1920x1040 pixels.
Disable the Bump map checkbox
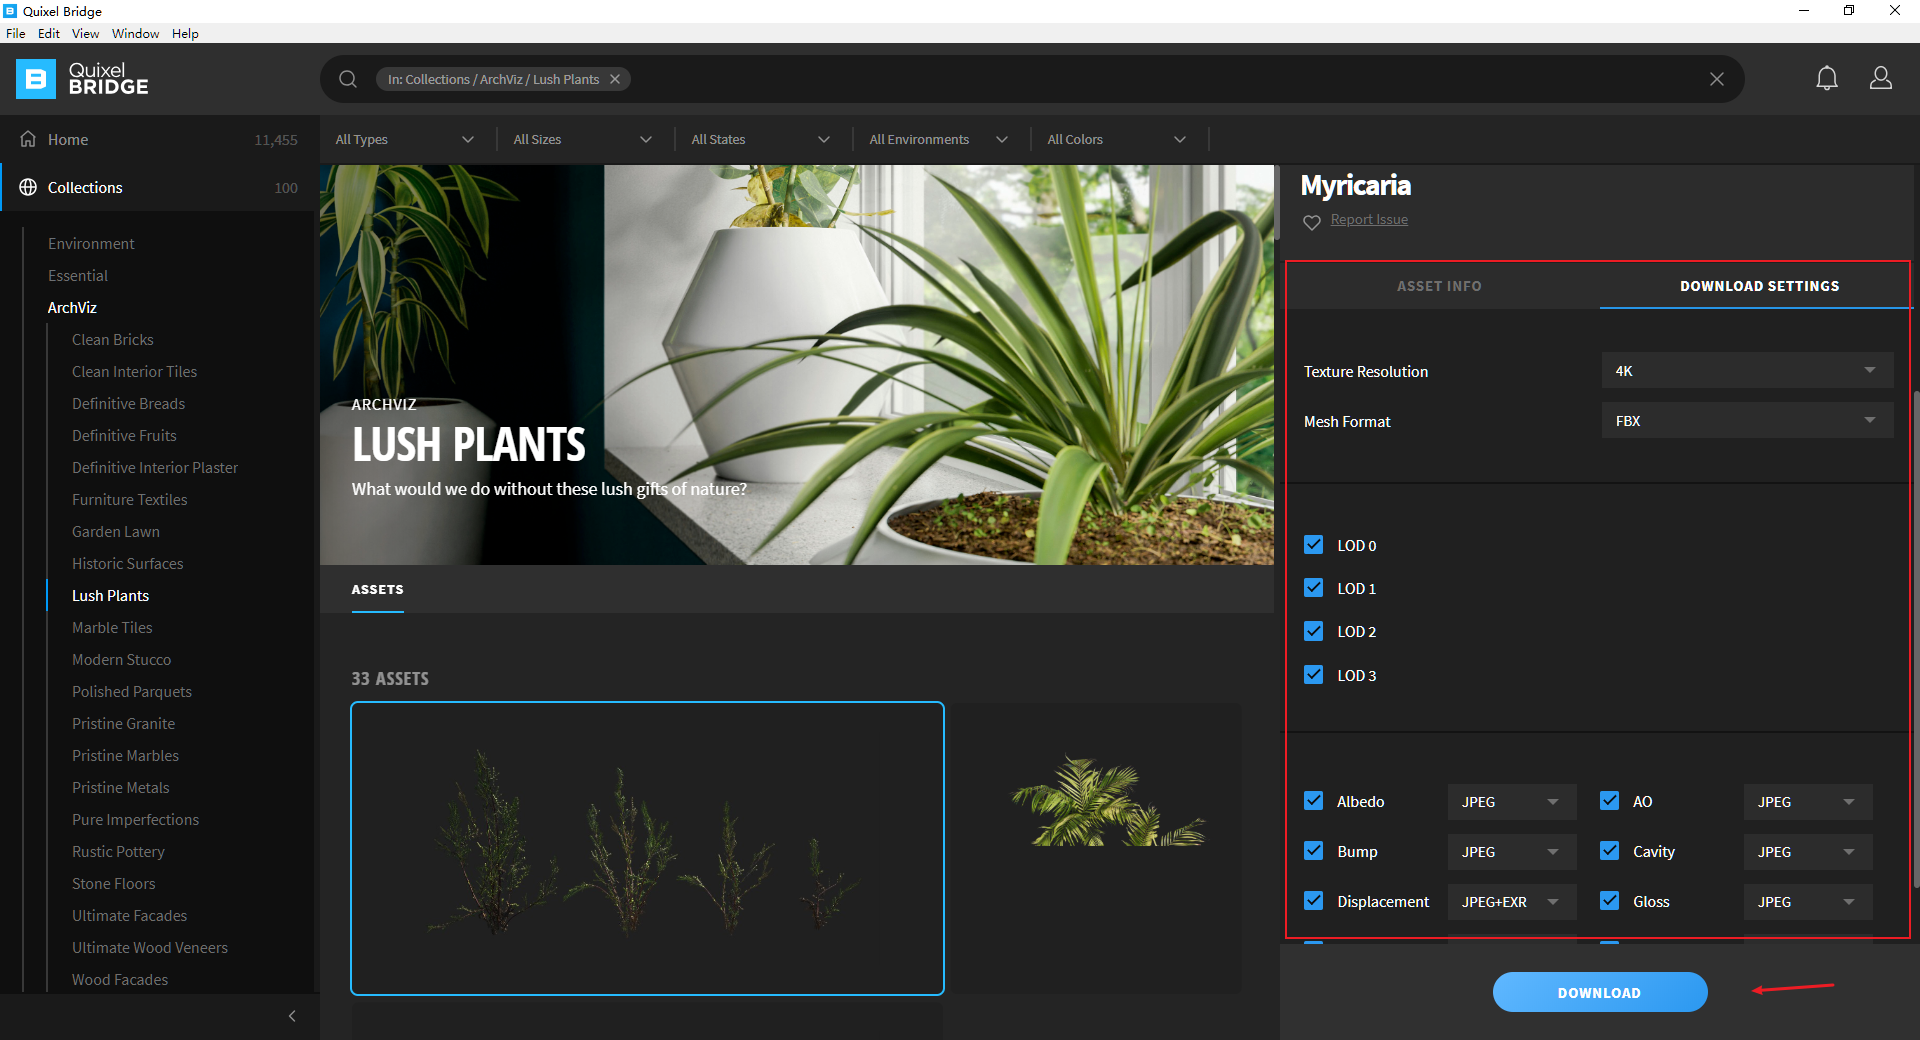(1314, 851)
